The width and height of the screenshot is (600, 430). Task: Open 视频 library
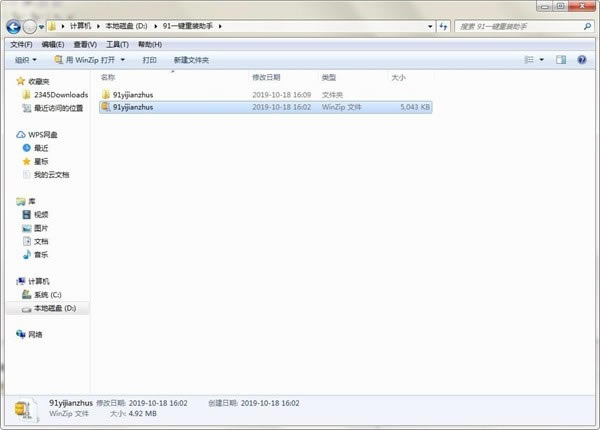41,215
